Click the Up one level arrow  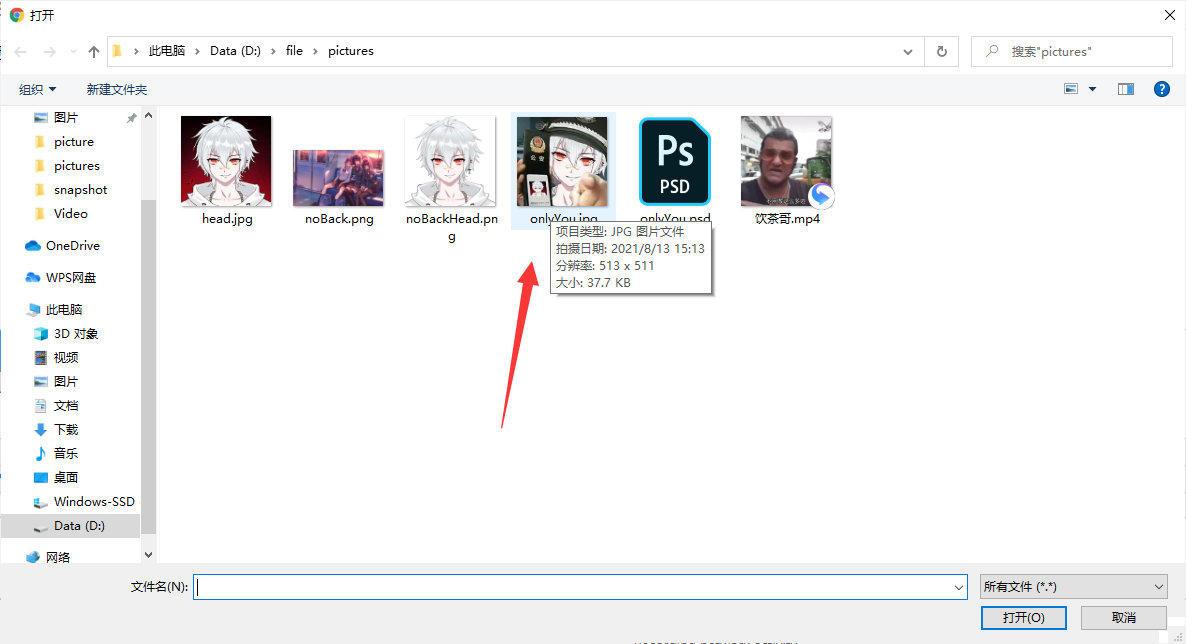pos(94,51)
